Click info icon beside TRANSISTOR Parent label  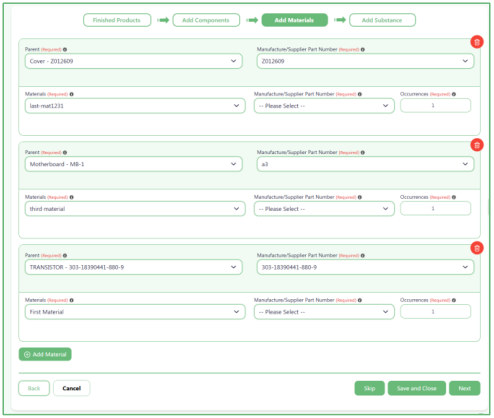[x=65, y=255]
